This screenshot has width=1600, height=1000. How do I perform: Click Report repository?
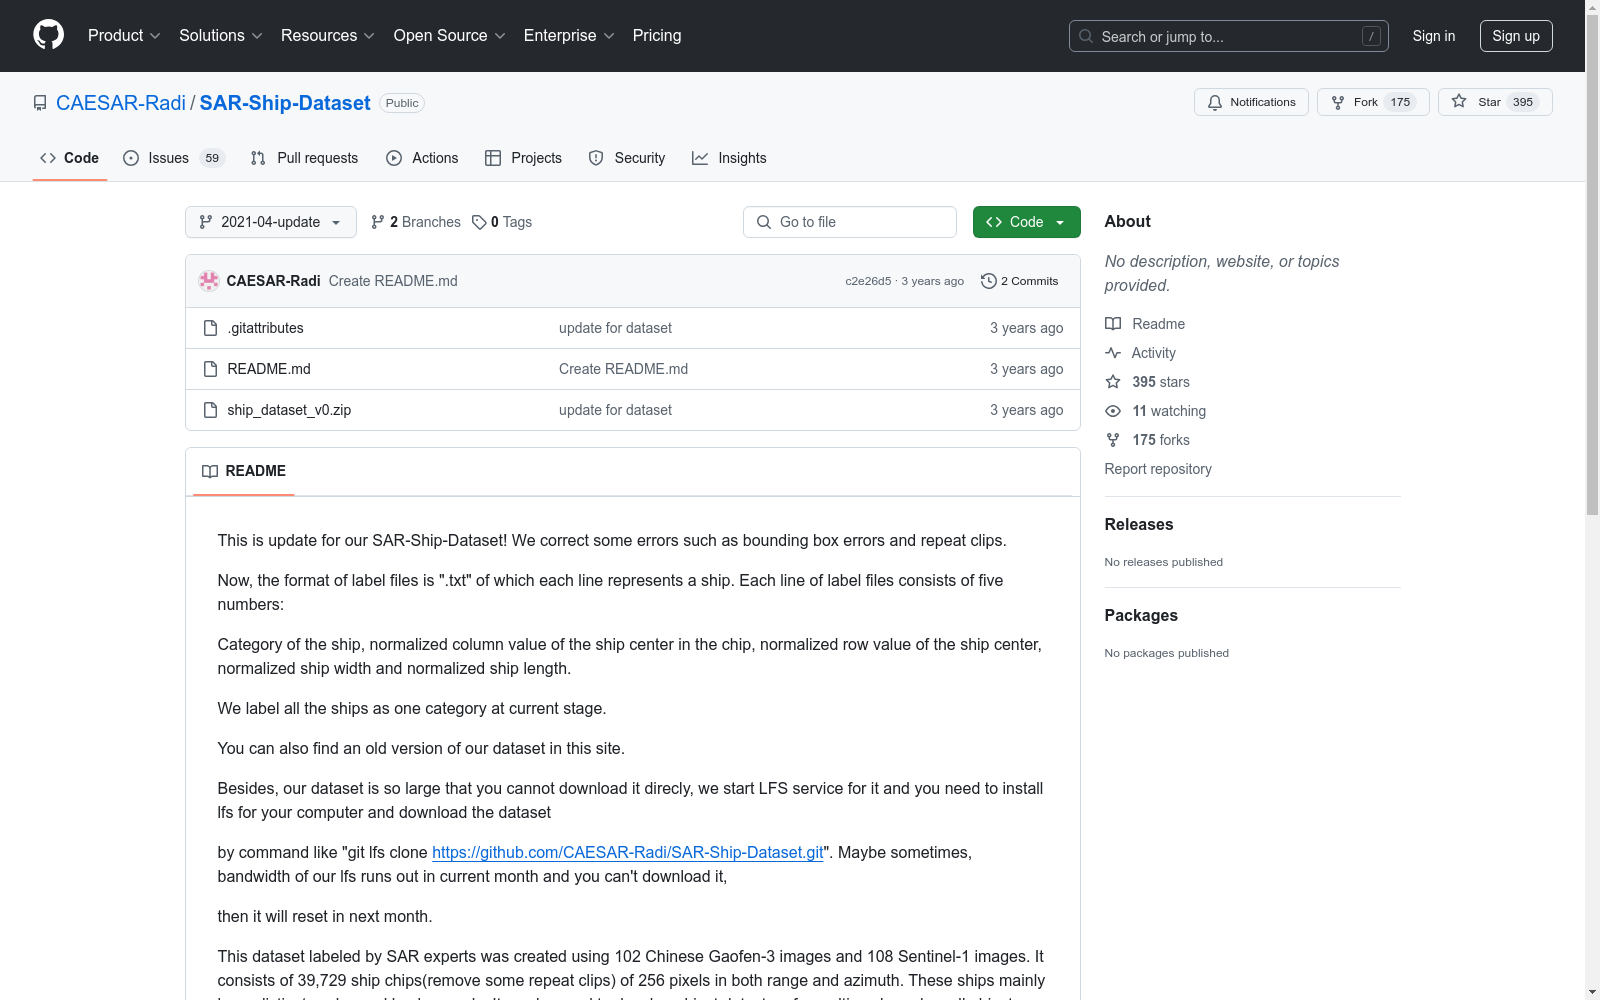[1158, 469]
